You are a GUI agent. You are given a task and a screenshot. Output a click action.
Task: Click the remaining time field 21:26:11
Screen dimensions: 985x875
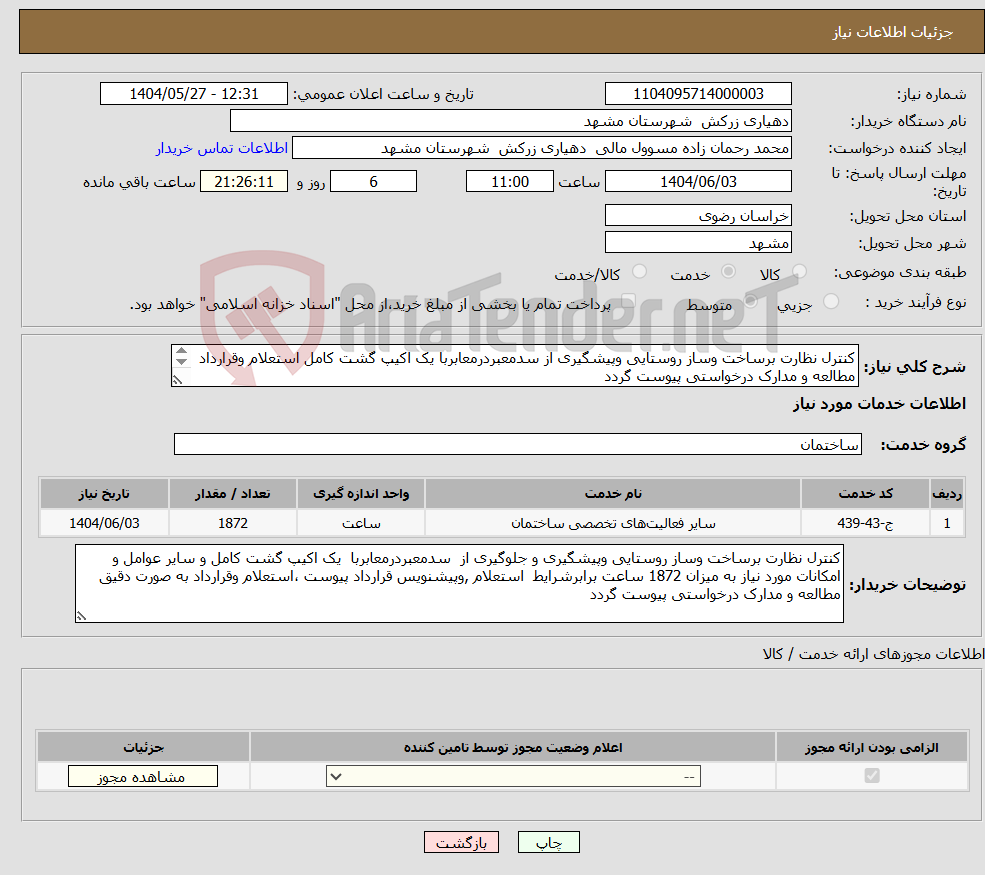coord(244,182)
